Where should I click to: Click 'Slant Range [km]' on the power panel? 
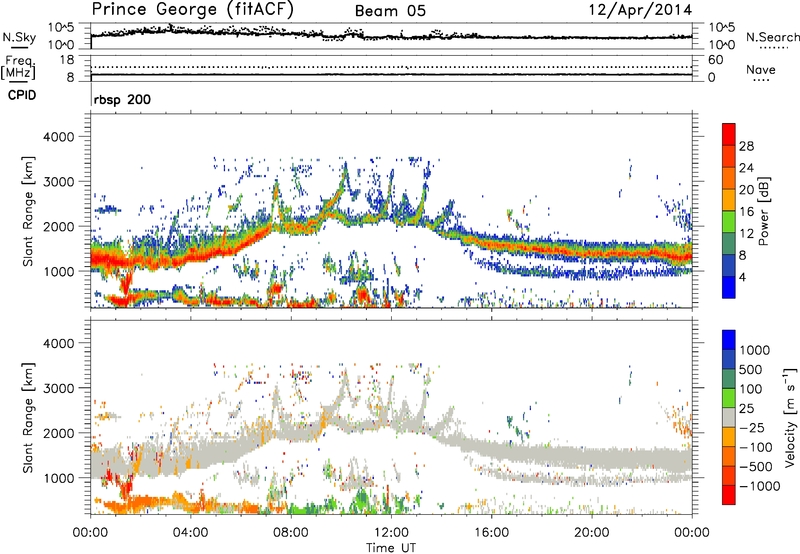28,211
